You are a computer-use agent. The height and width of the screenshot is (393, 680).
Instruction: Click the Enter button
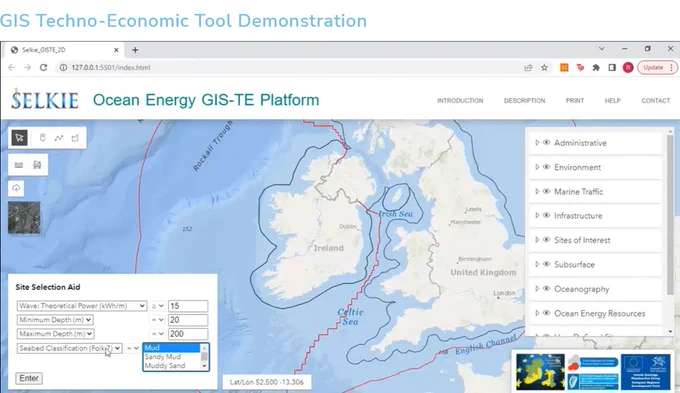coord(29,378)
